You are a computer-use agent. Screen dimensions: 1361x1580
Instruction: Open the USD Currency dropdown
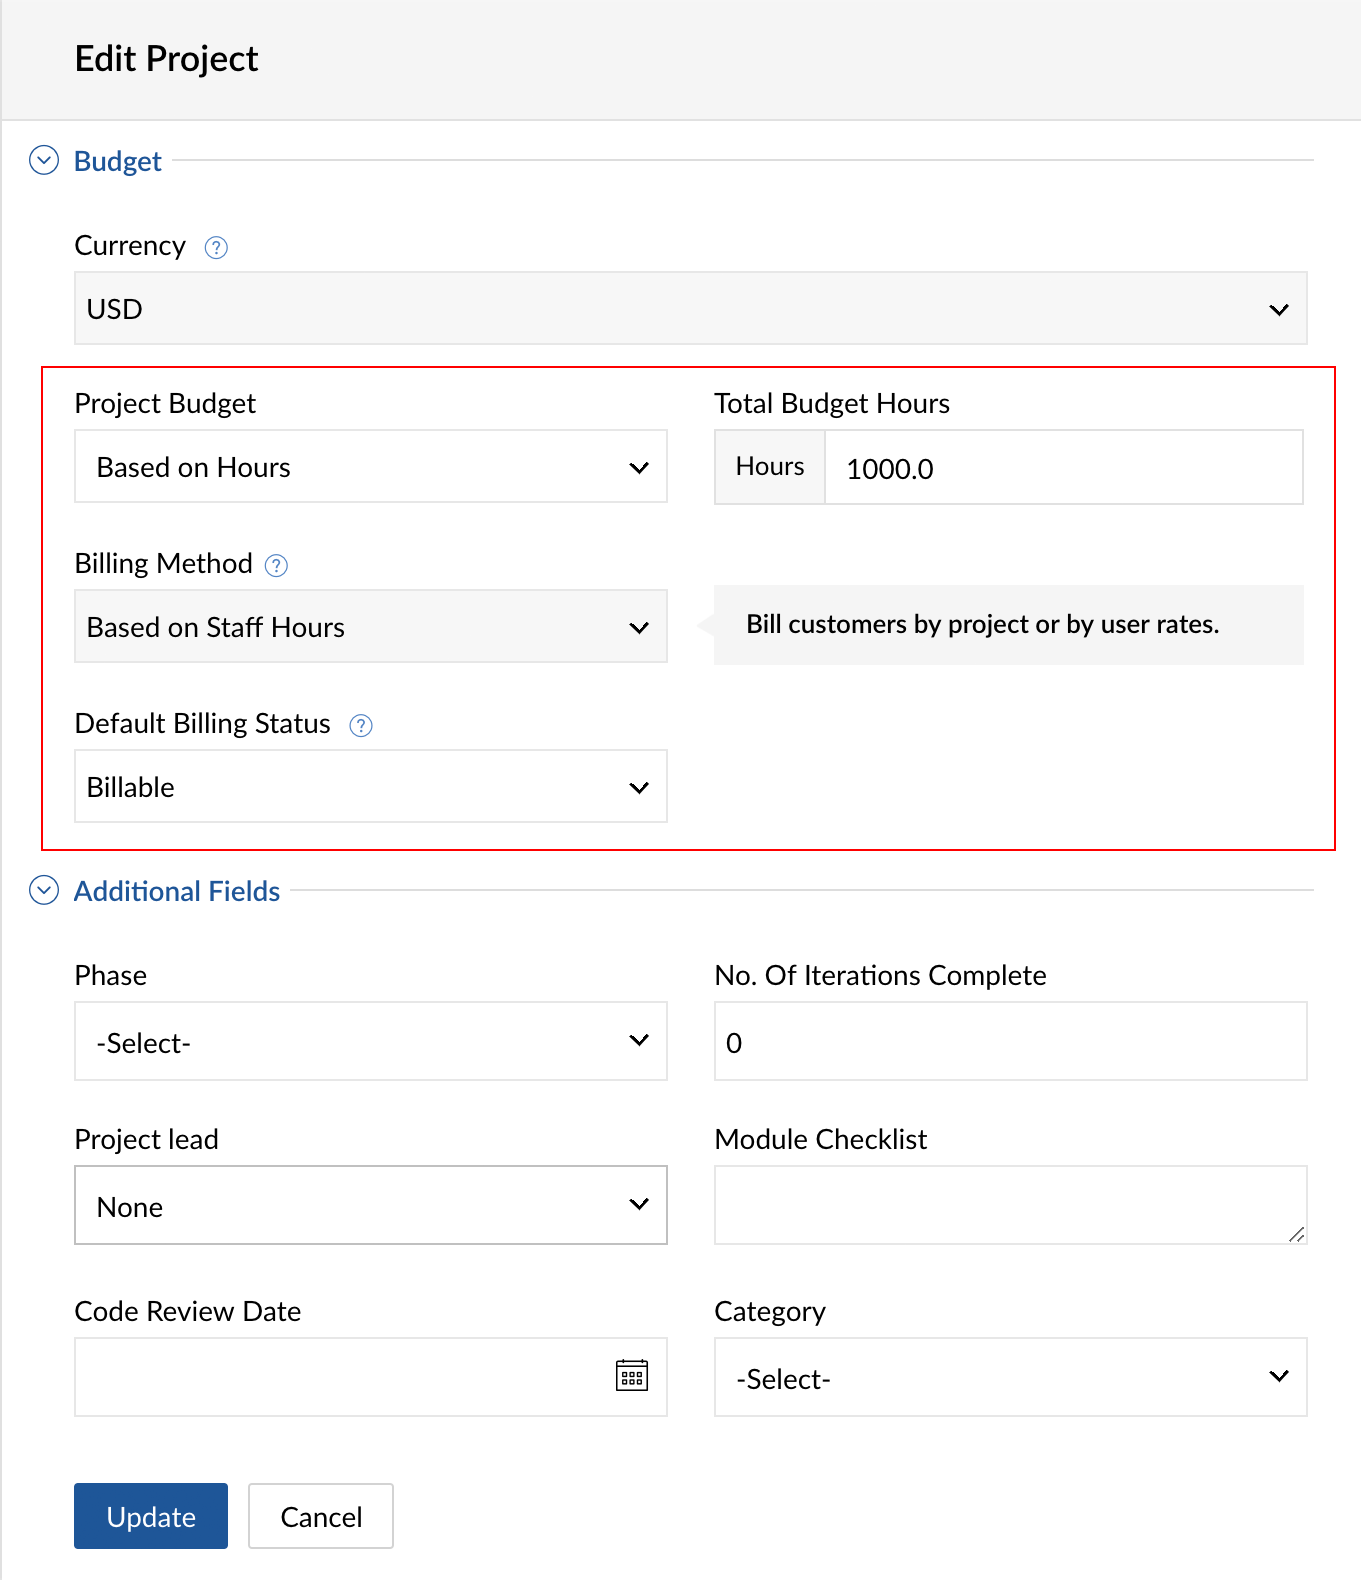coord(690,309)
